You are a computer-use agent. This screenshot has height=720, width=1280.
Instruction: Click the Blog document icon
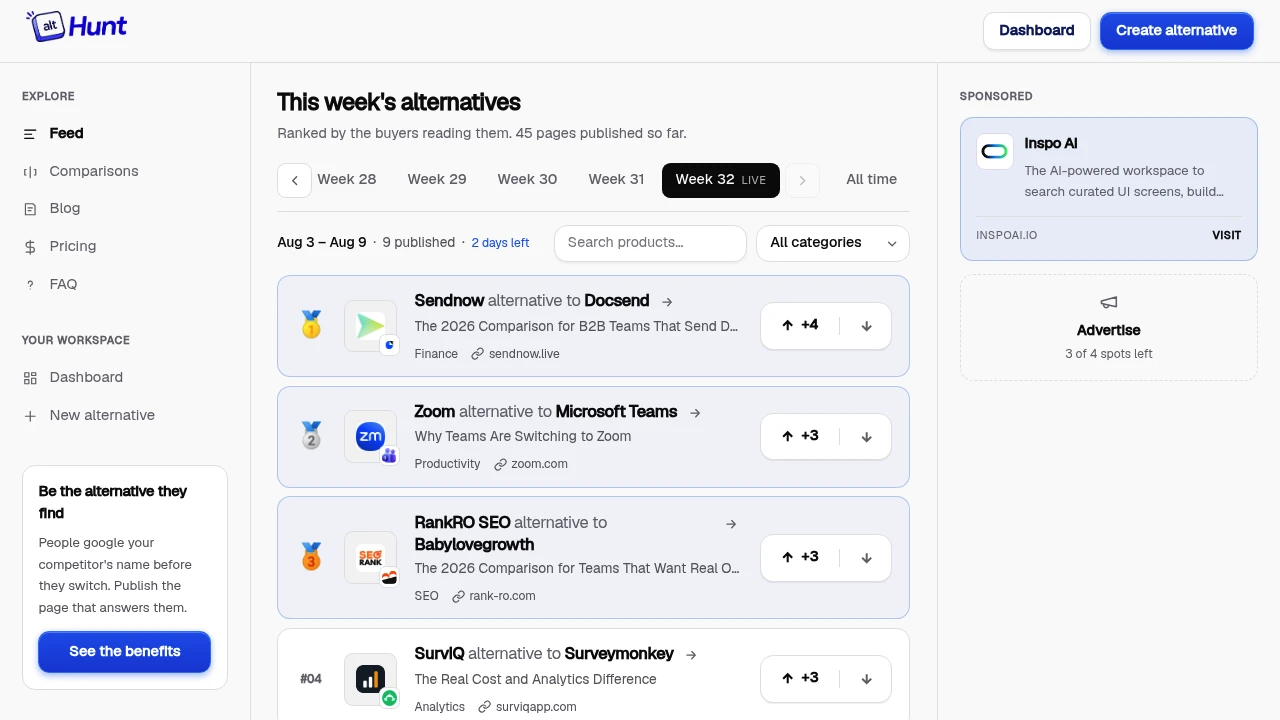[30, 209]
